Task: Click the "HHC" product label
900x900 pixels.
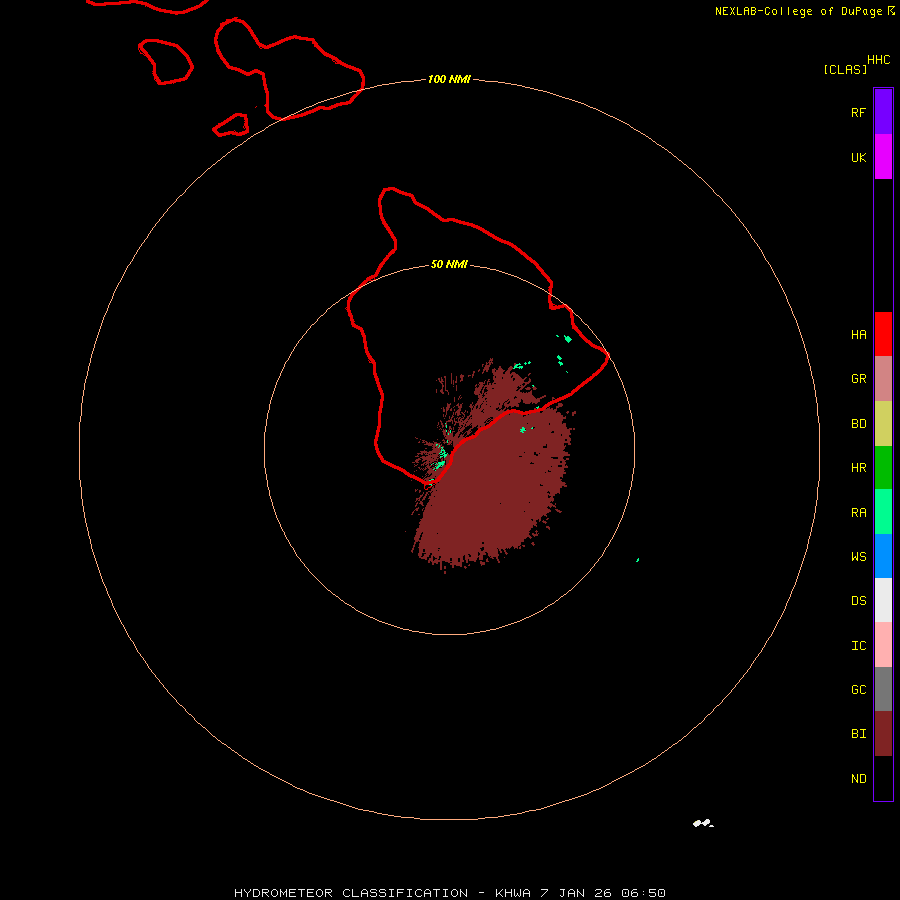Action: click(878, 60)
